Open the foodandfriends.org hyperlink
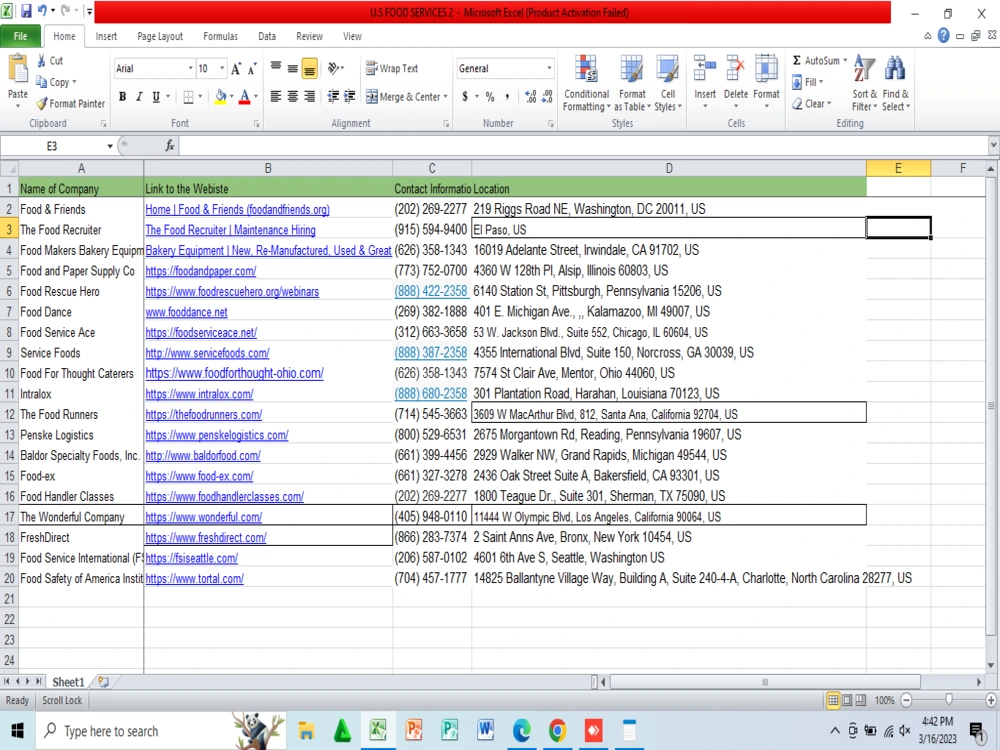 [237, 210]
